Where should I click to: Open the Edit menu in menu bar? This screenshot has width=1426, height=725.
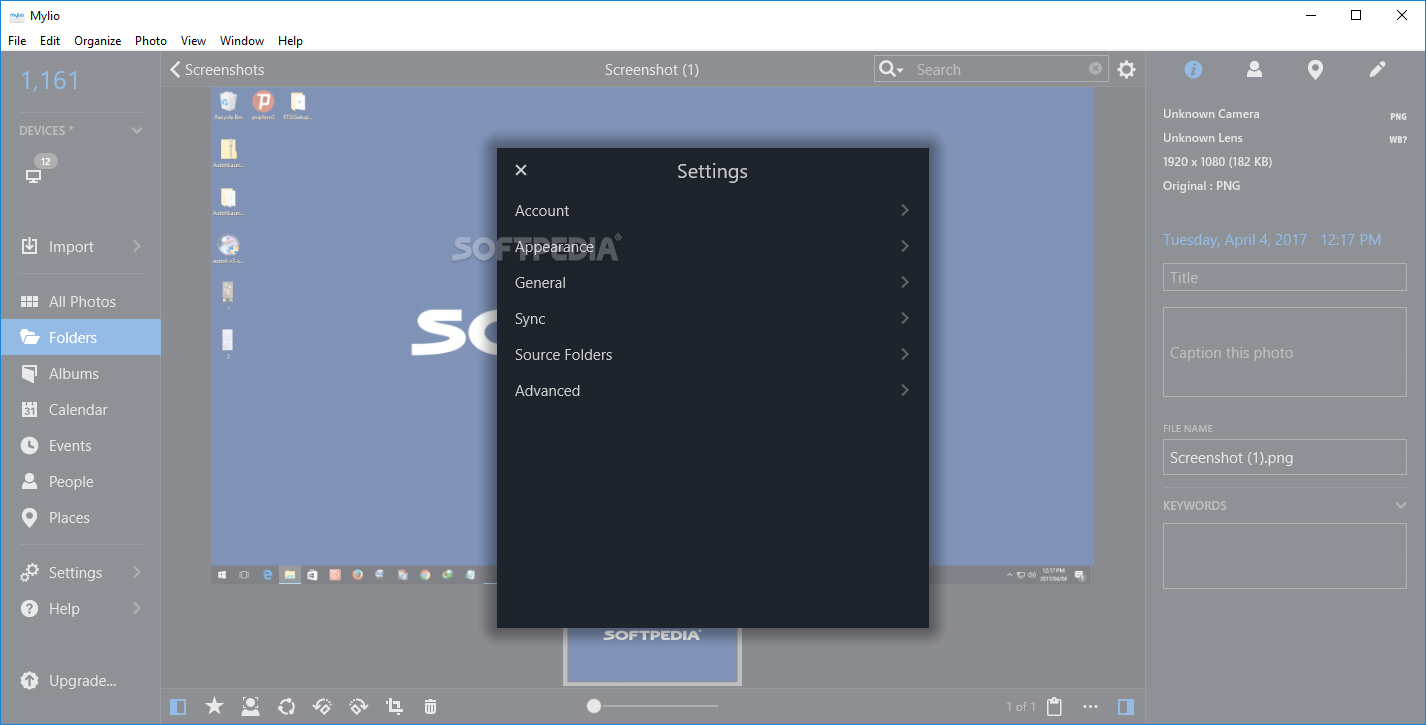(50, 41)
